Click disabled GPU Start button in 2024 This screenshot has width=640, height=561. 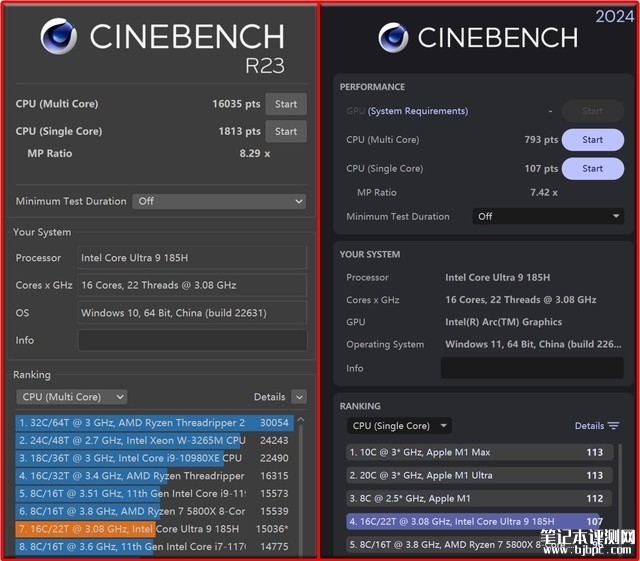593,111
